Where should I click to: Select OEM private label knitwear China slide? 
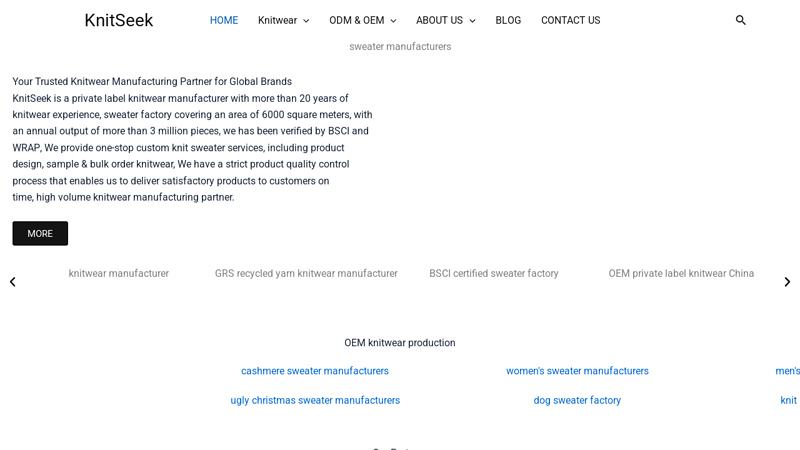click(681, 273)
